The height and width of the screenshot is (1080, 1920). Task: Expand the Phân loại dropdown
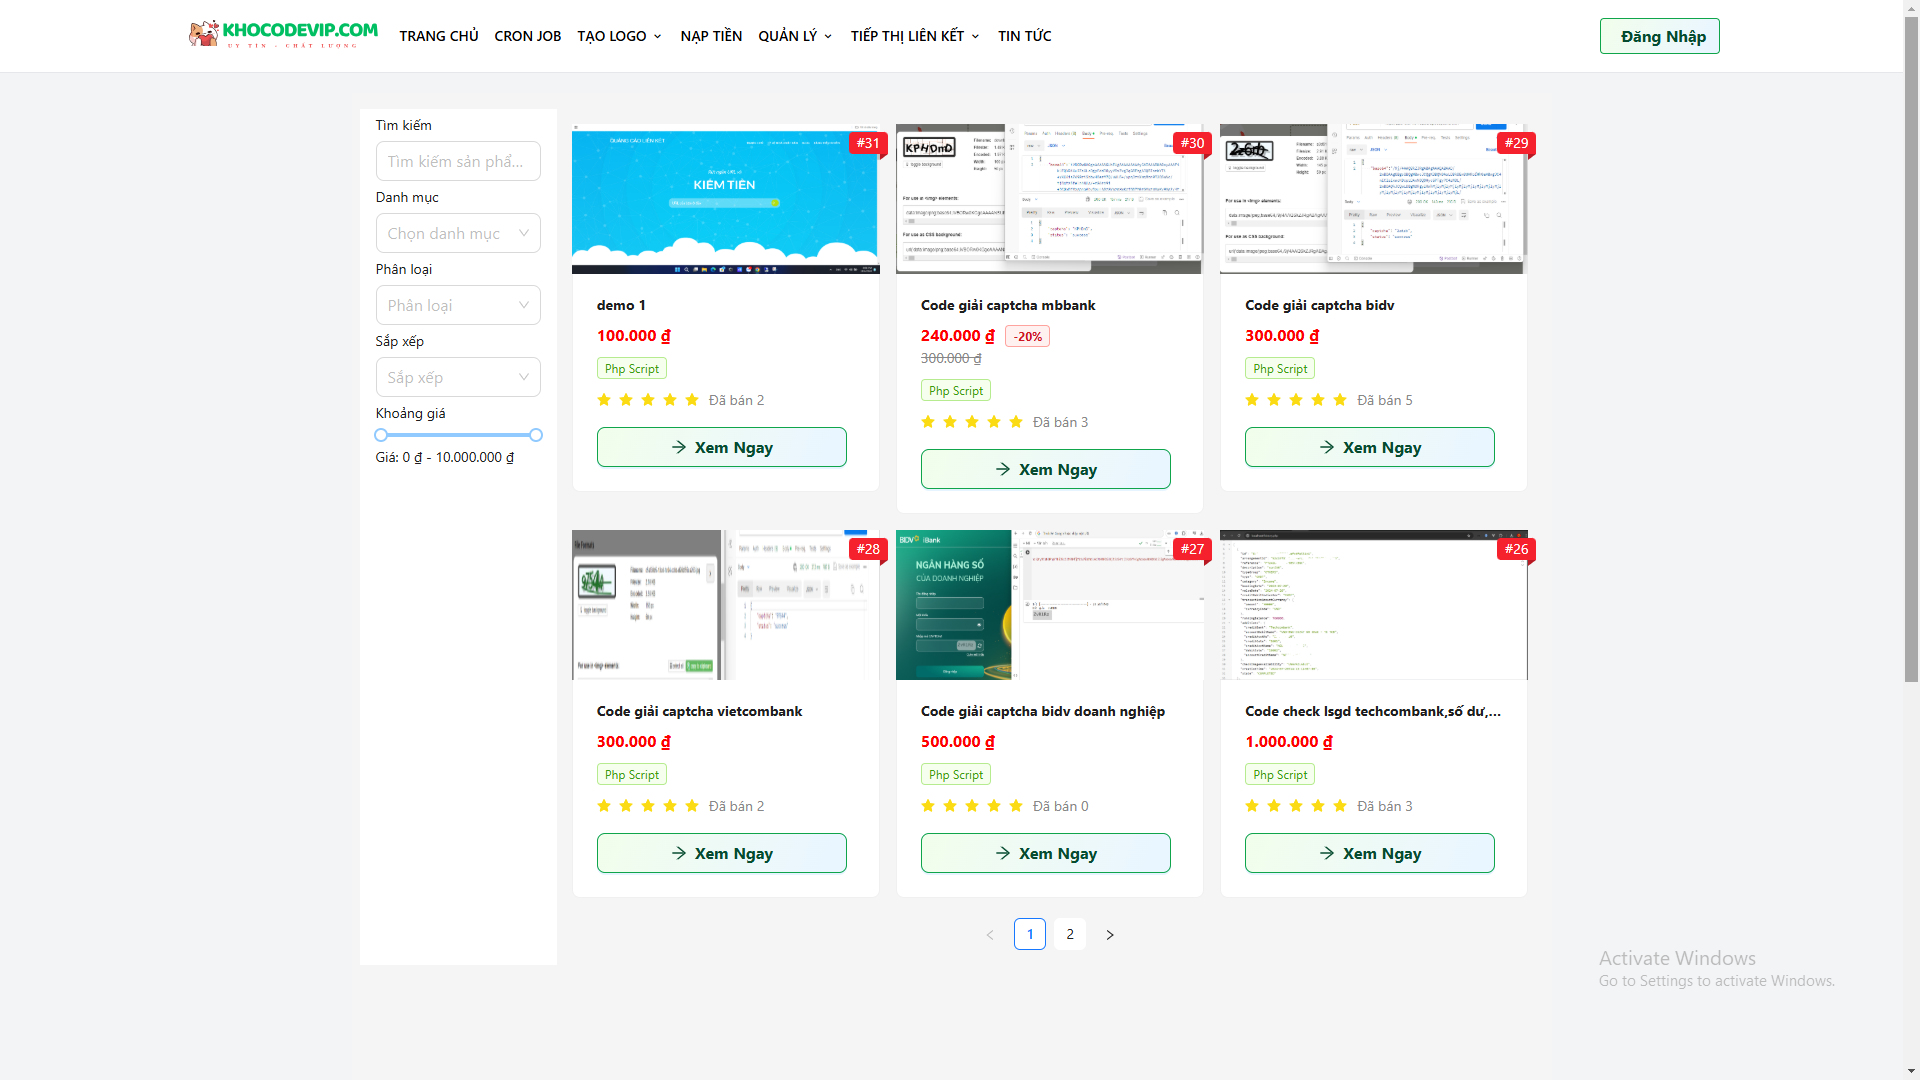click(x=458, y=305)
